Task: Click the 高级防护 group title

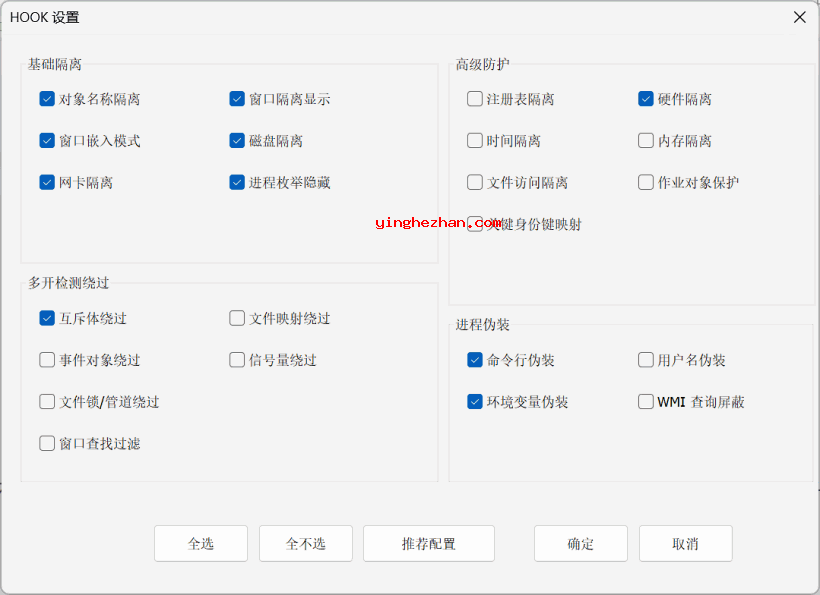Action: coord(482,64)
